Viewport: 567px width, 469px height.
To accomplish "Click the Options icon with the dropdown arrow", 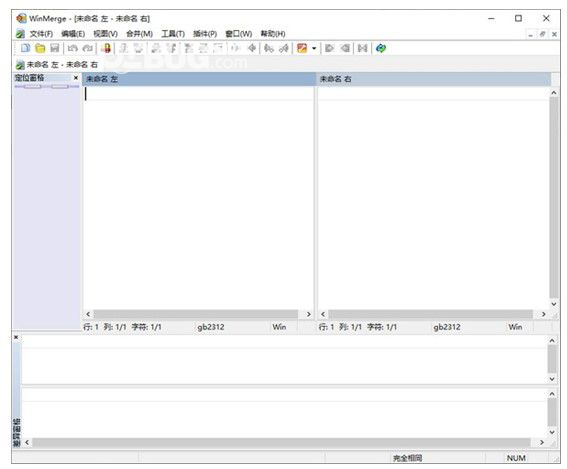I will tap(302, 48).
